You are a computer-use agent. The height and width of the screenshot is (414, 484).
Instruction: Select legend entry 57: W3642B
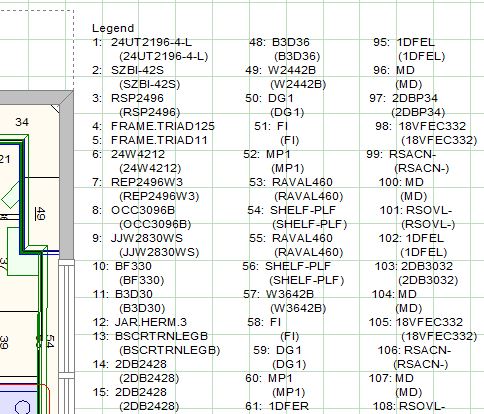coord(278,294)
